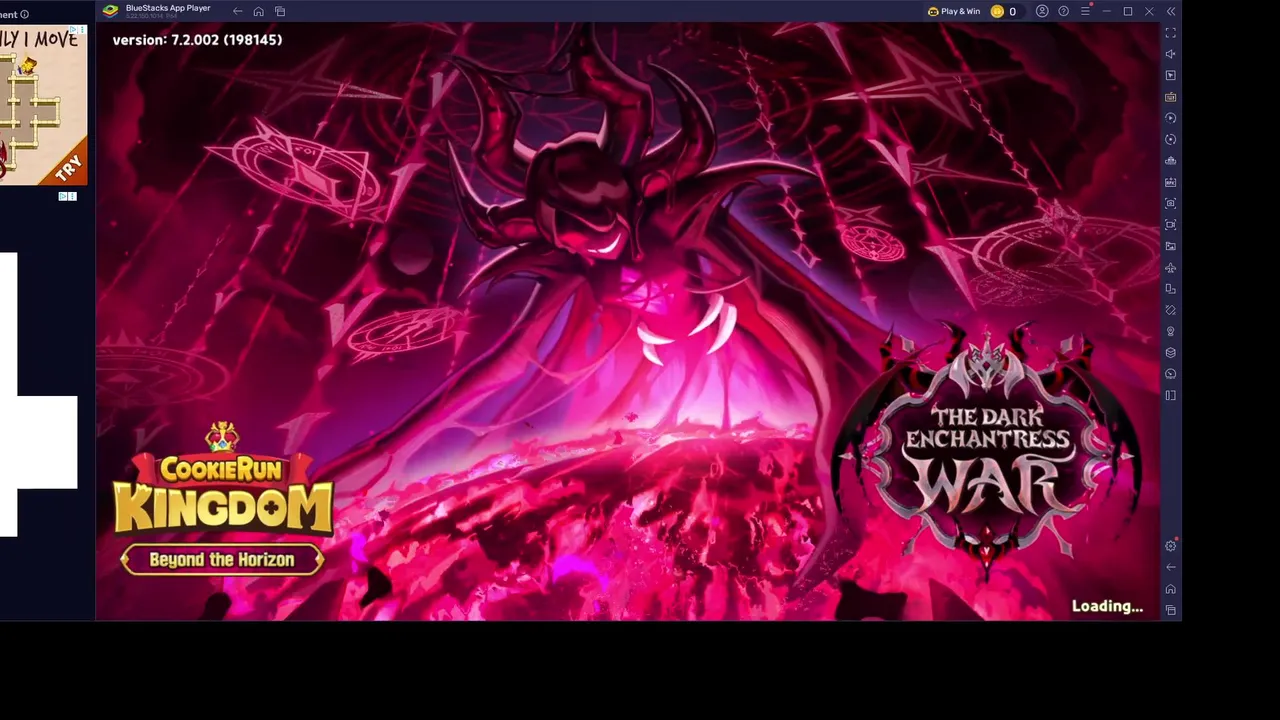Rotate the screen using sidebar icon

click(x=1171, y=310)
